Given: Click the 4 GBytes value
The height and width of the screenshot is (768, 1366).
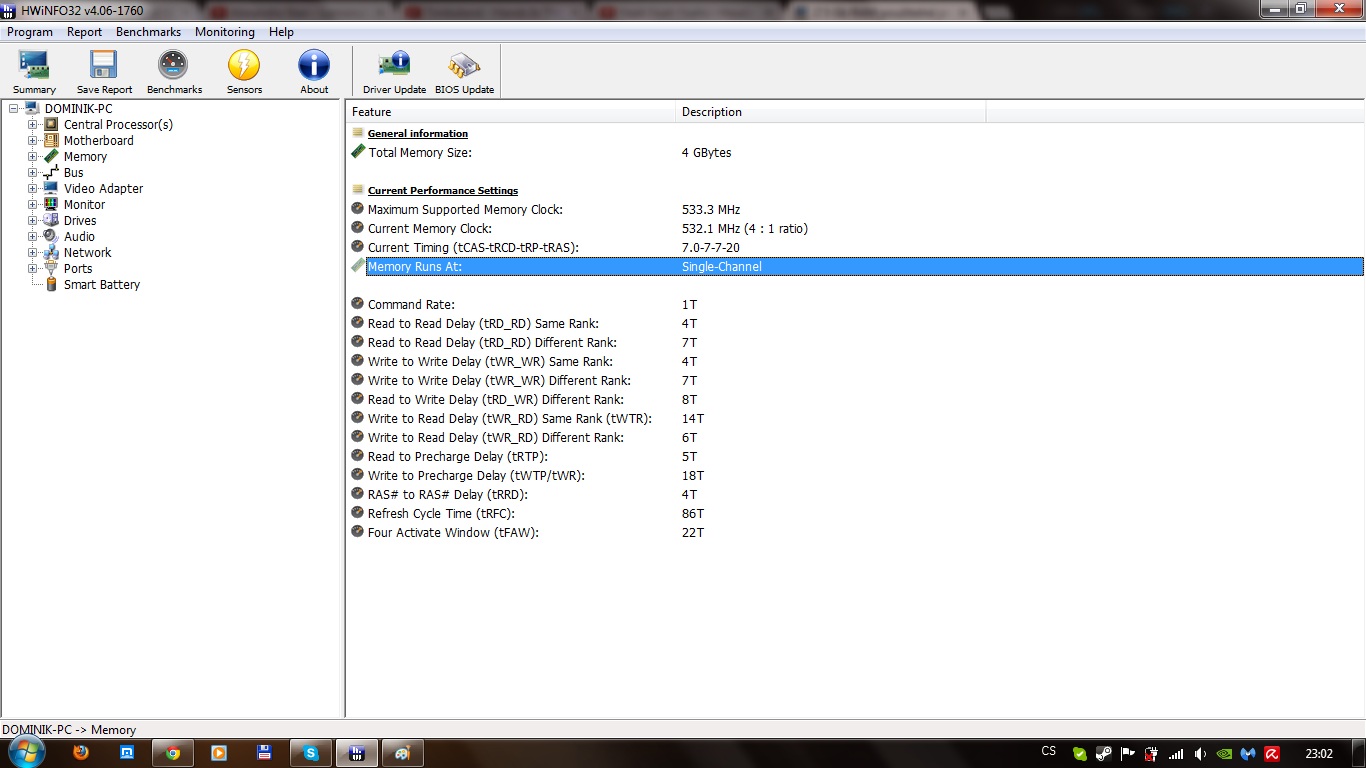Looking at the screenshot, I should (706, 153).
